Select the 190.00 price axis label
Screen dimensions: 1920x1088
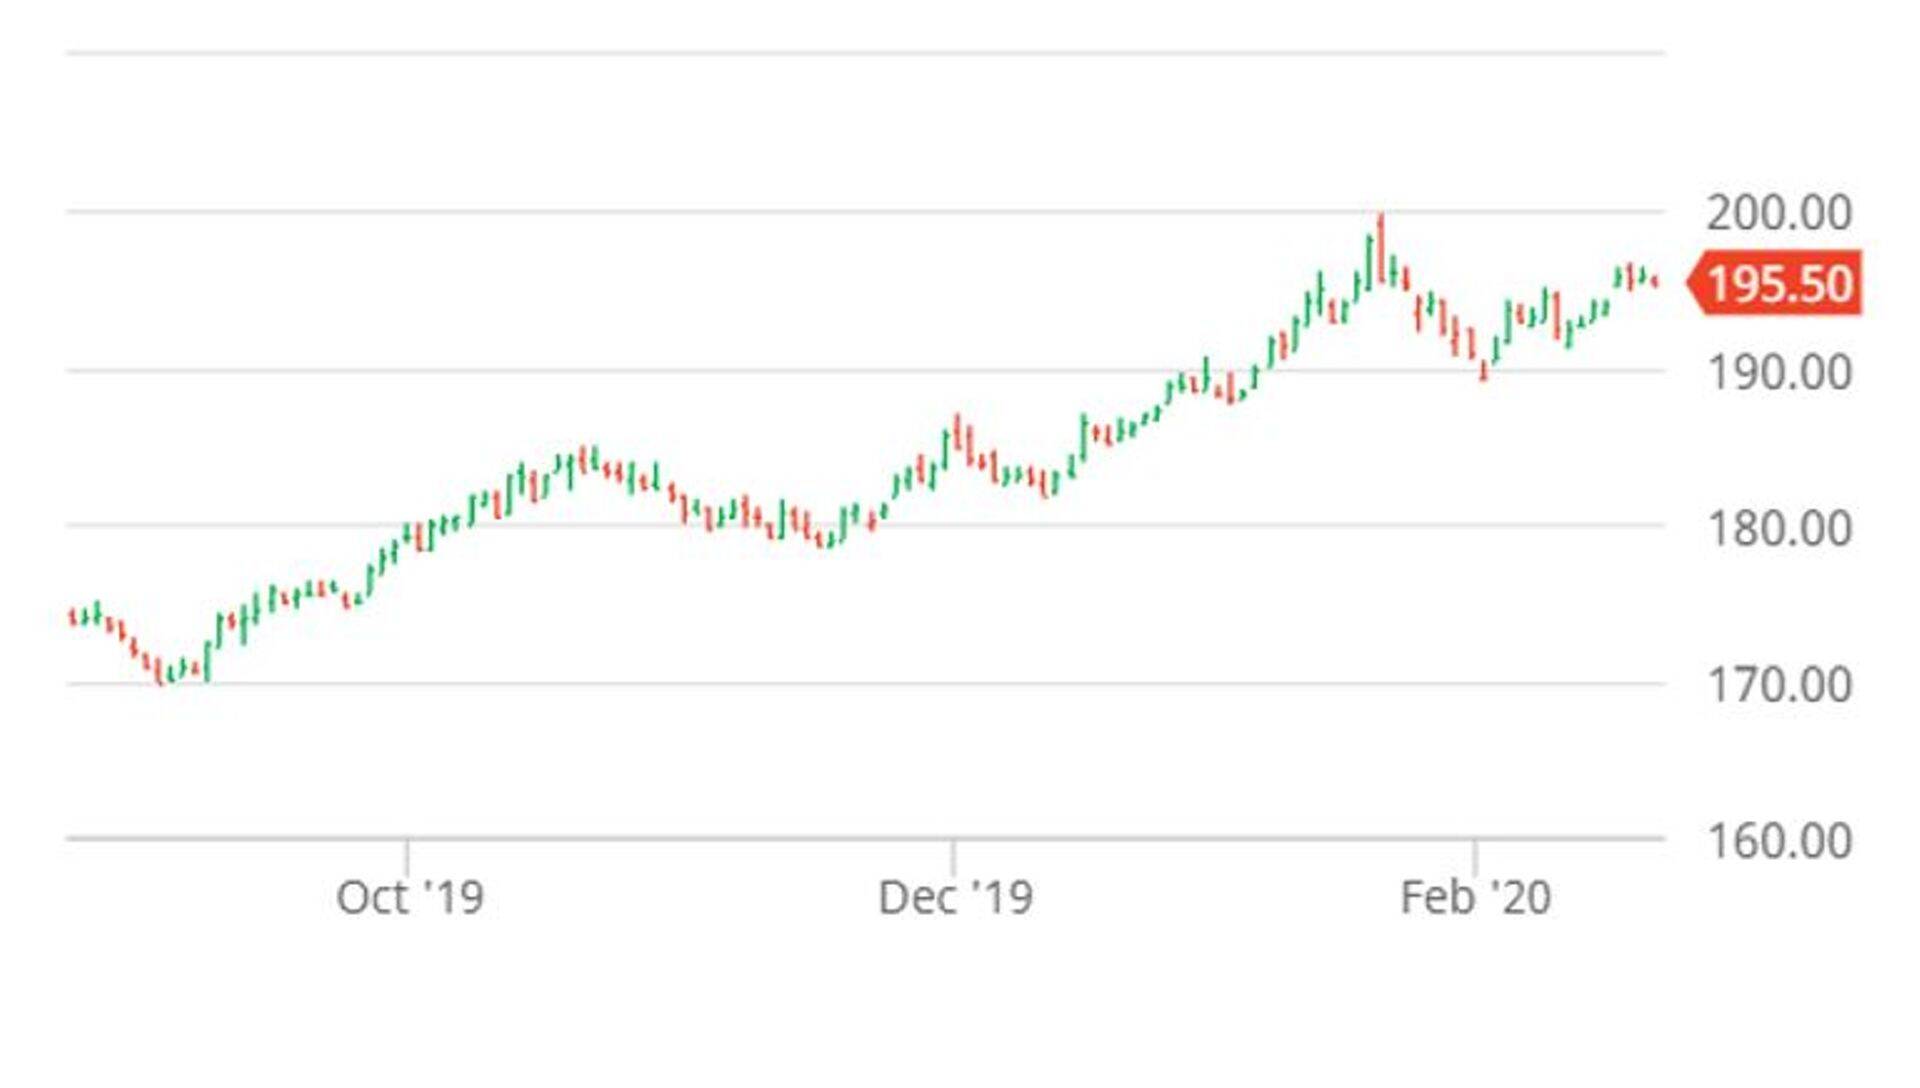pyautogui.click(x=1779, y=373)
